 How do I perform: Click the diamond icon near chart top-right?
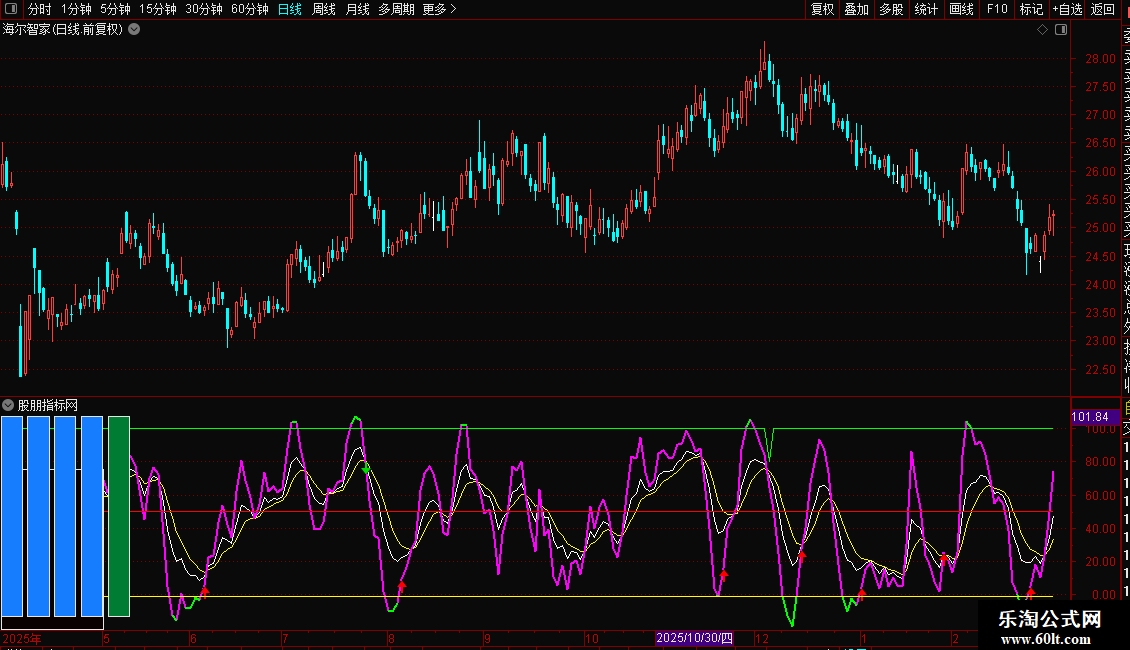point(1042,29)
